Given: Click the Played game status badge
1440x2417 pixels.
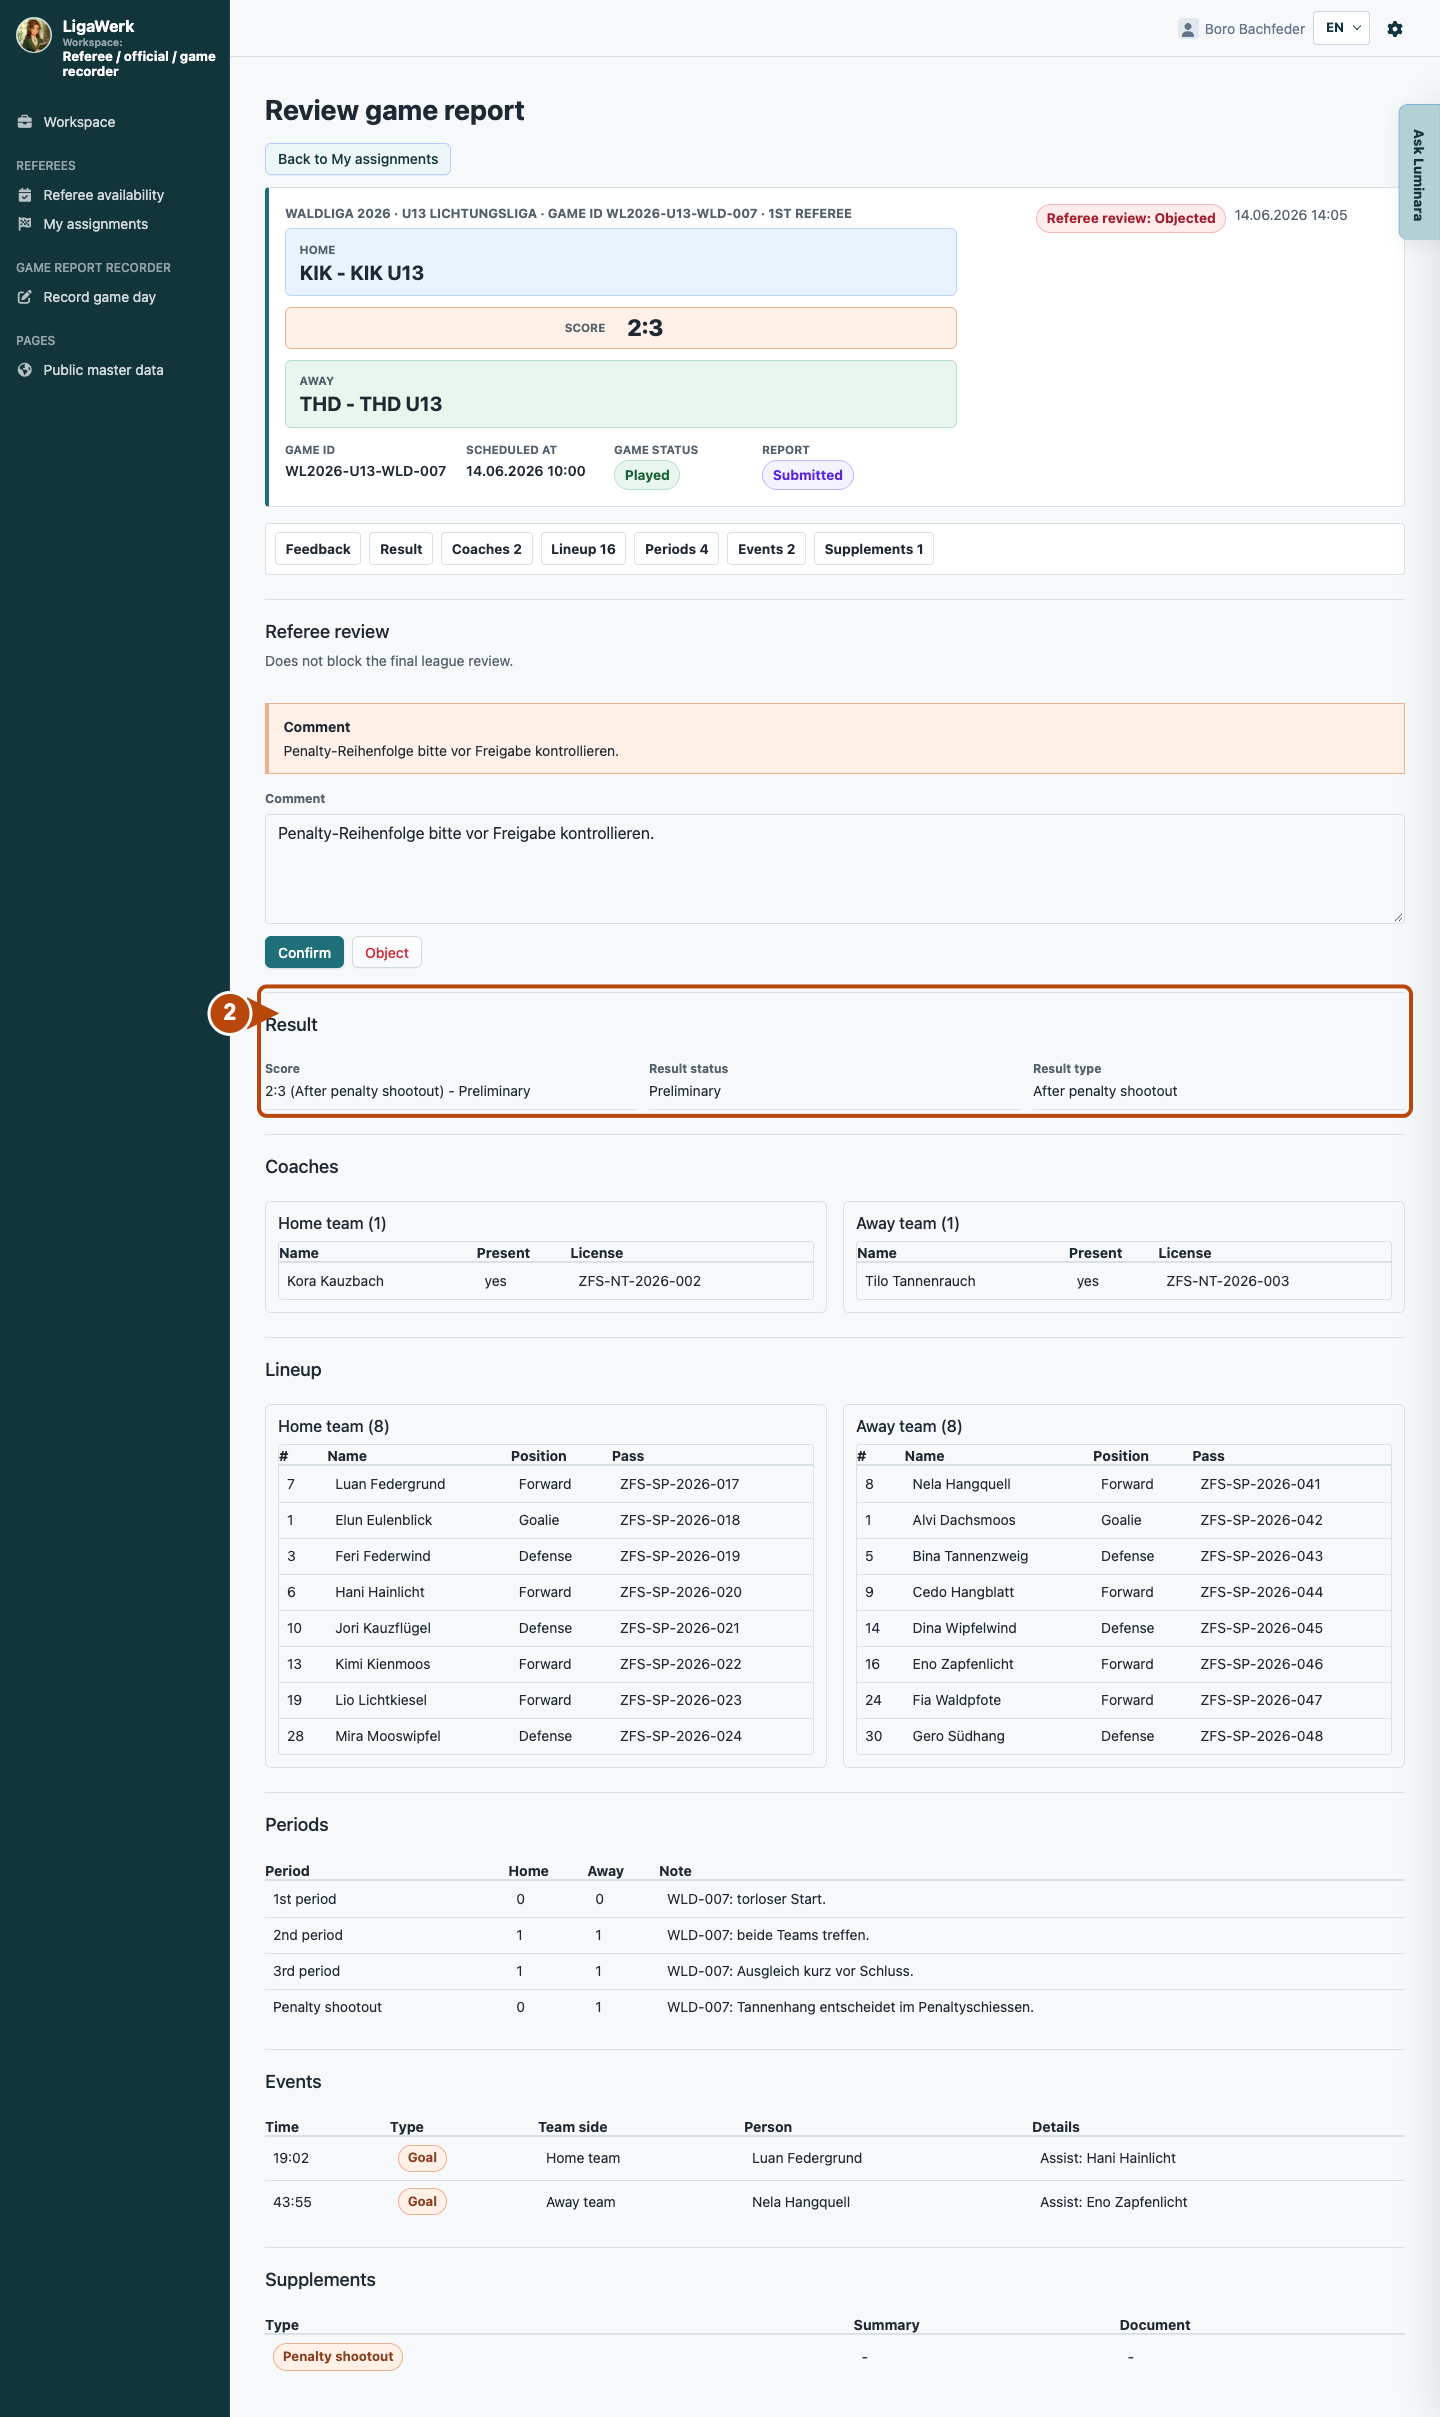Looking at the screenshot, I should (647, 475).
